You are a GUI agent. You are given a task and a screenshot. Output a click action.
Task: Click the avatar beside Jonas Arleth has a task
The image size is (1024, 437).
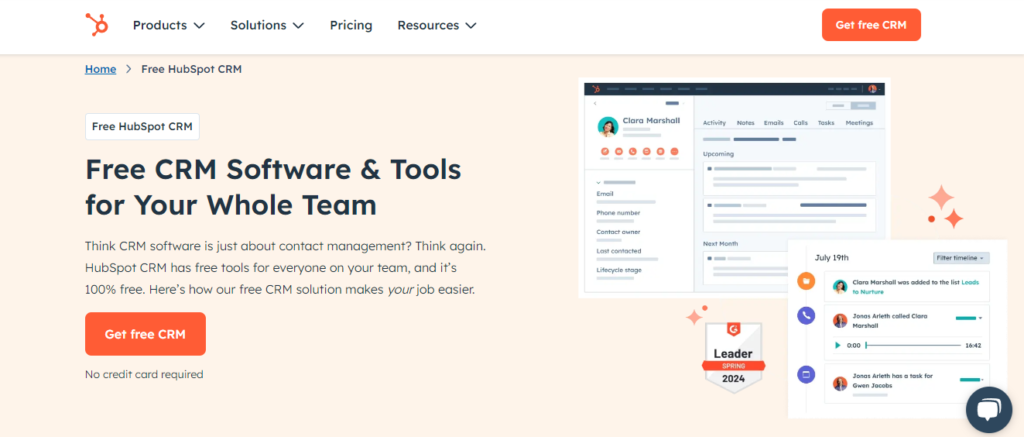pyautogui.click(x=840, y=383)
